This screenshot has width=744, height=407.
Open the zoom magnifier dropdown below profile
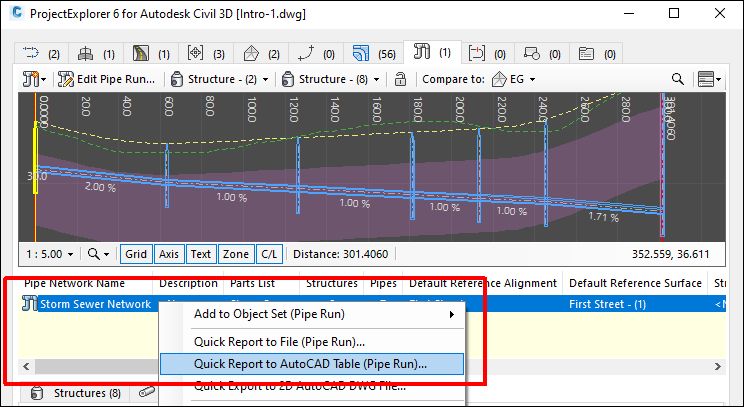click(98, 254)
